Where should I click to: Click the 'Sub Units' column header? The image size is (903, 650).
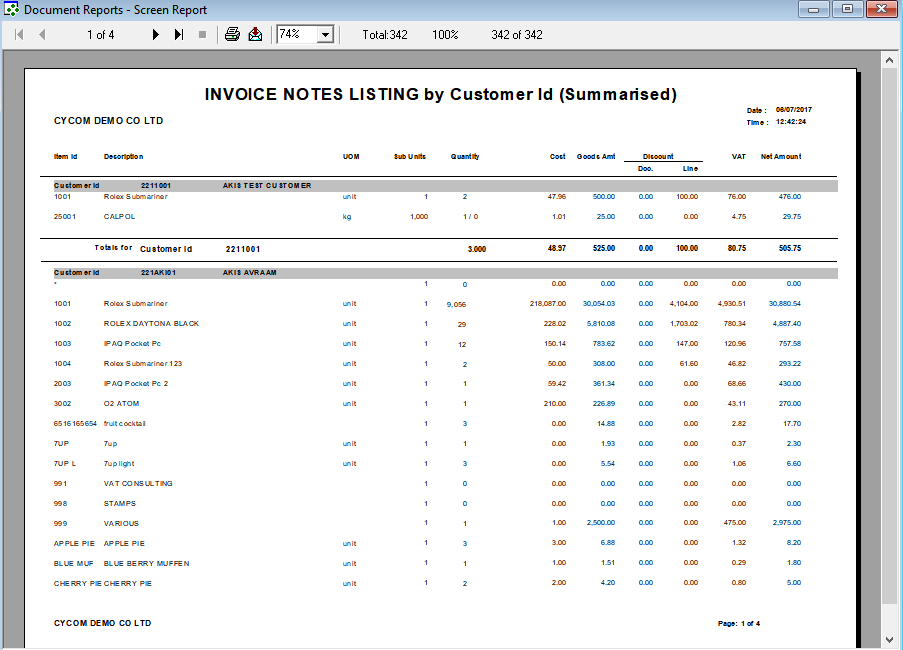point(409,157)
